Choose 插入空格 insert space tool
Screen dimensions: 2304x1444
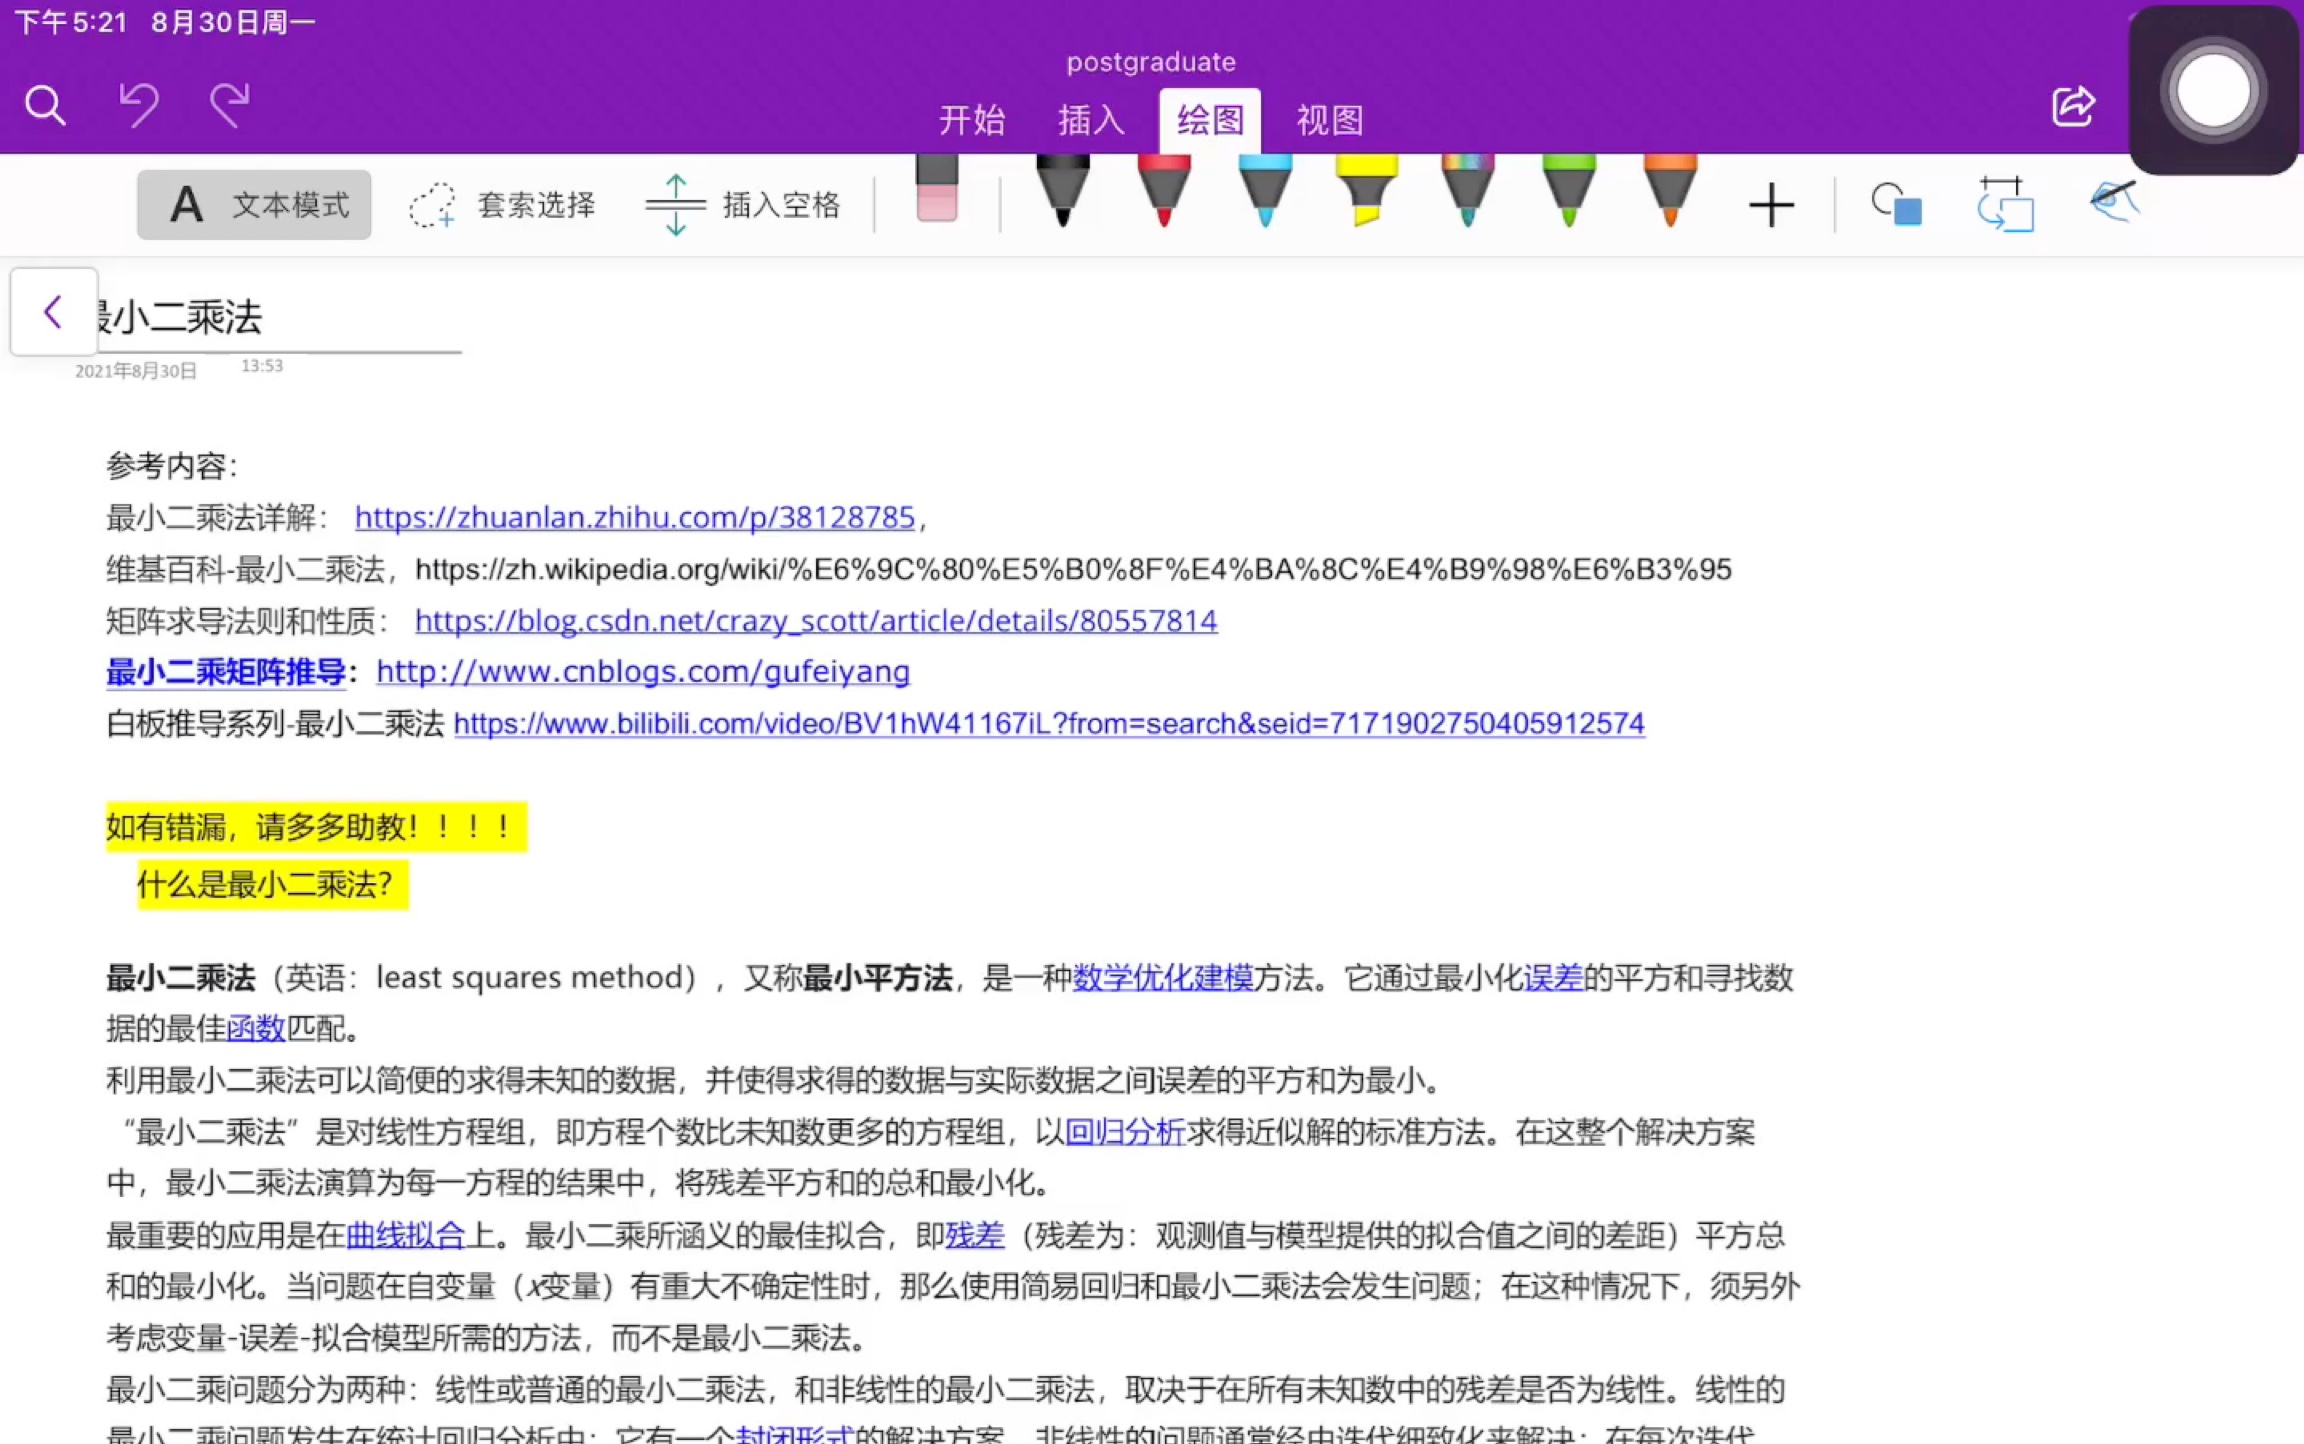[x=743, y=205]
